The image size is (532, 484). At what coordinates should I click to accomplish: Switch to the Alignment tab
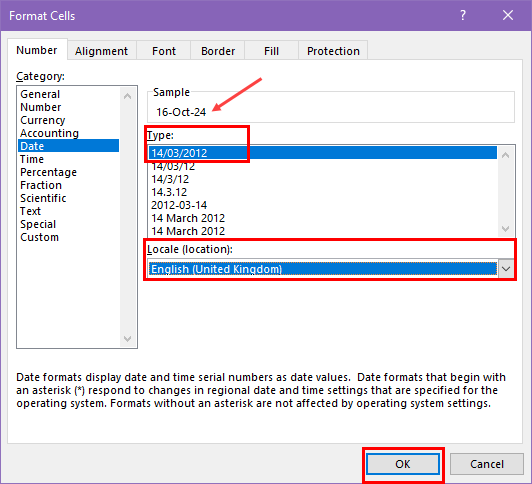[x=101, y=51]
